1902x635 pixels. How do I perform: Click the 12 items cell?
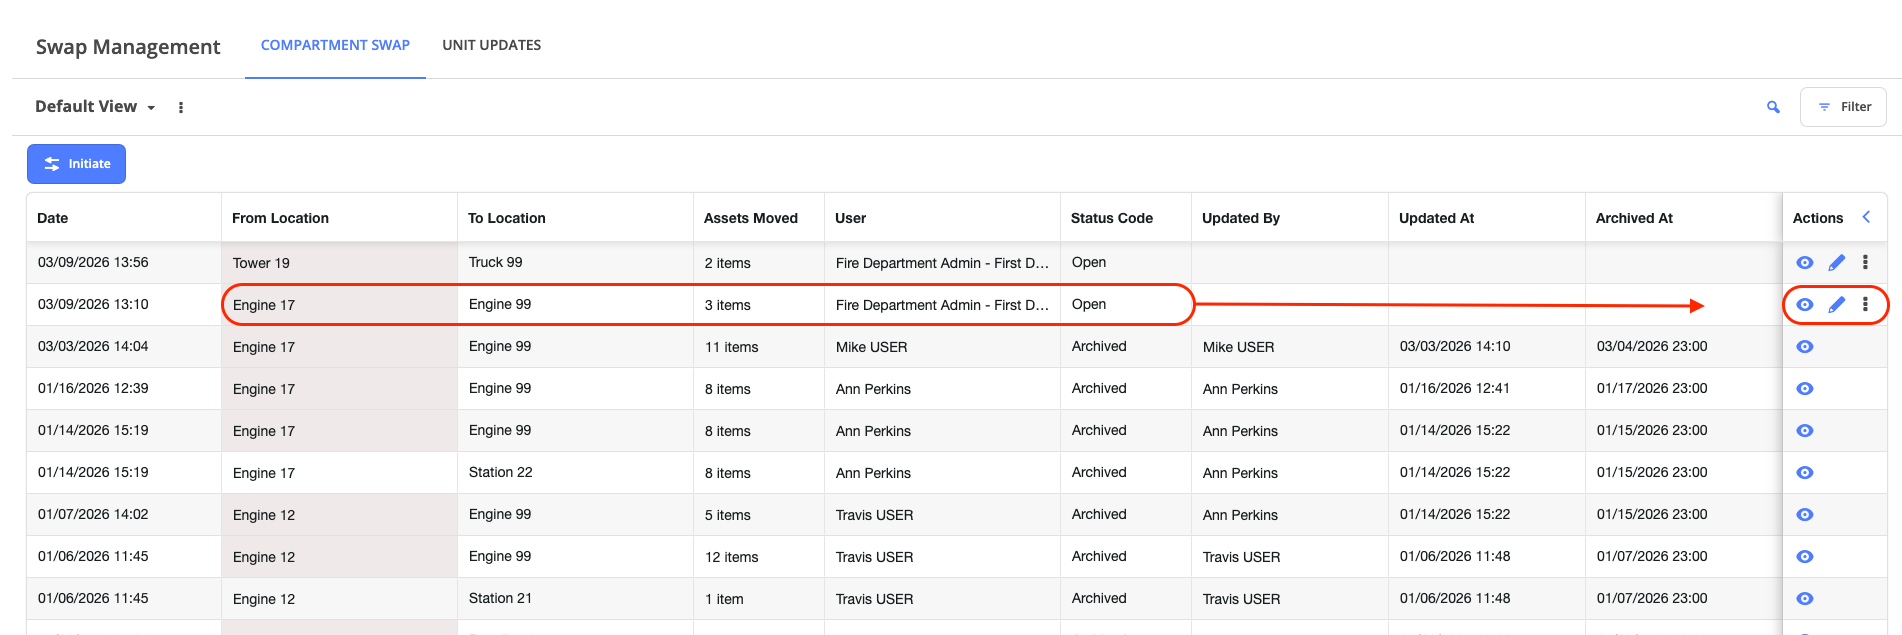click(x=759, y=557)
